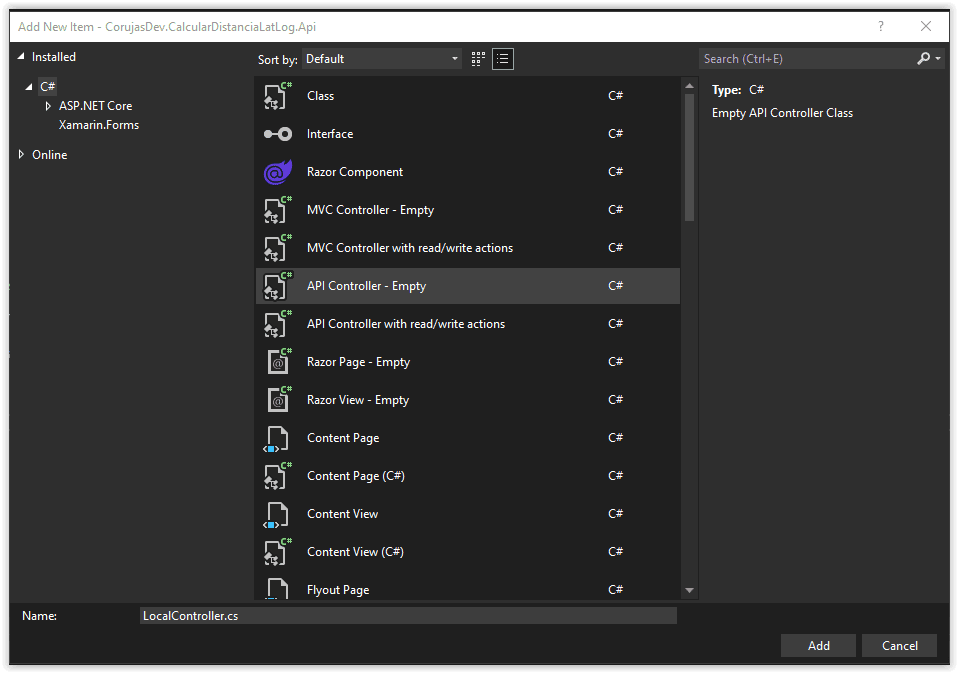The height and width of the screenshot is (673, 958).
Task: Select the C# tree node
Action: tap(48, 87)
